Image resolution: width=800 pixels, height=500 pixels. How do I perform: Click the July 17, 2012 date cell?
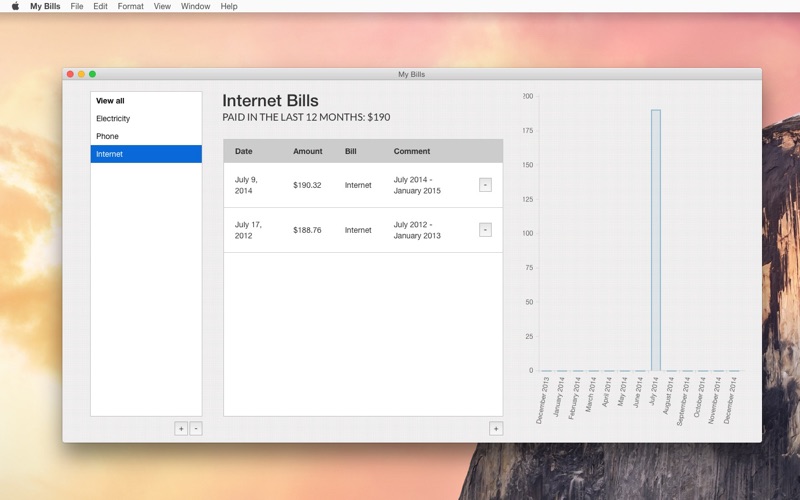[248, 230]
